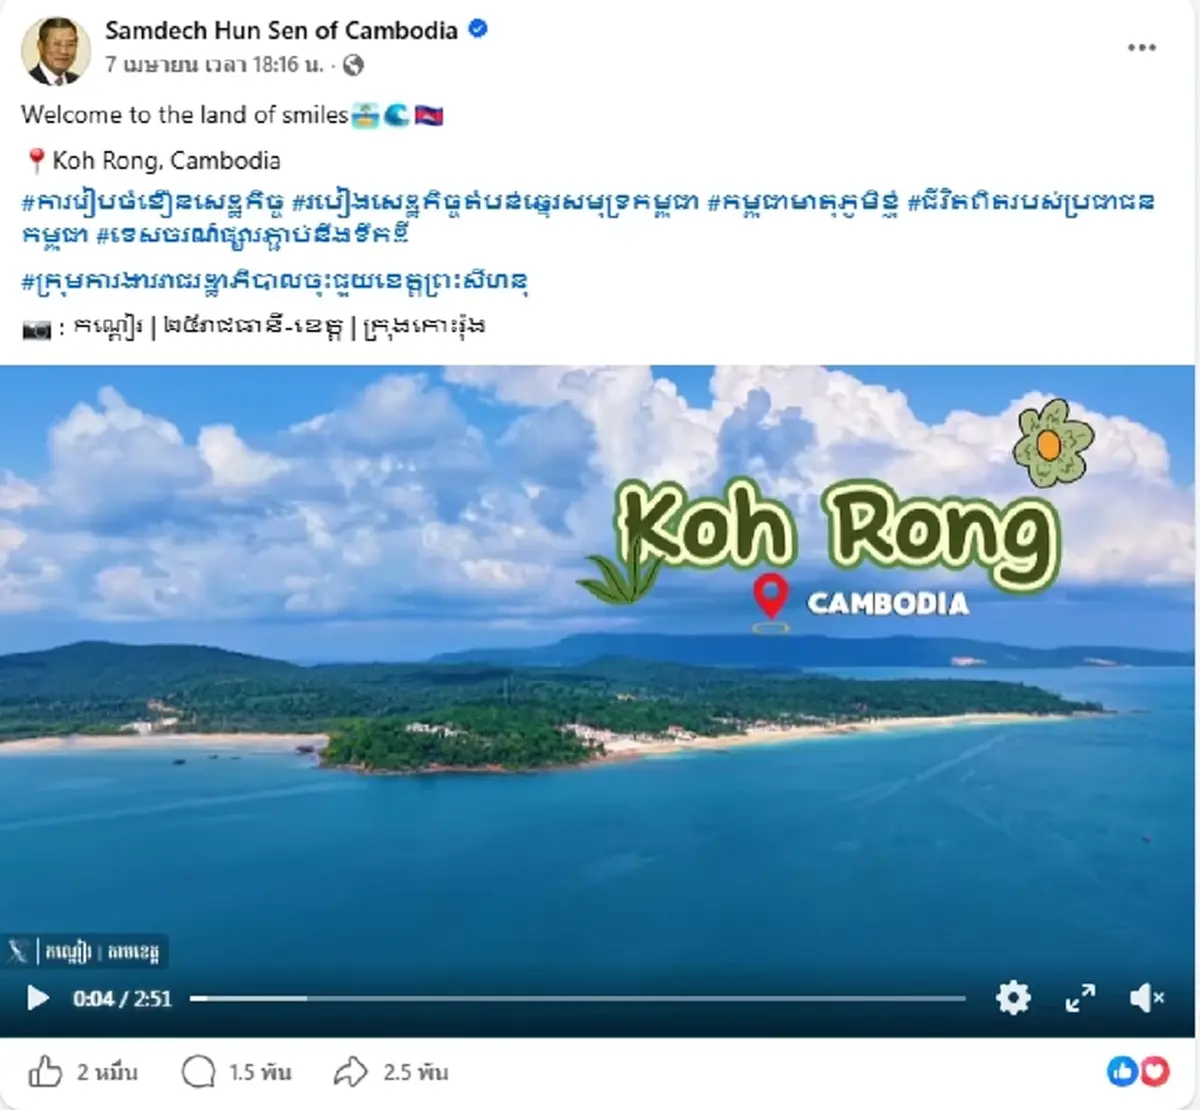View public audience globe icon
Screen dimensions: 1200x1110
tap(353, 65)
